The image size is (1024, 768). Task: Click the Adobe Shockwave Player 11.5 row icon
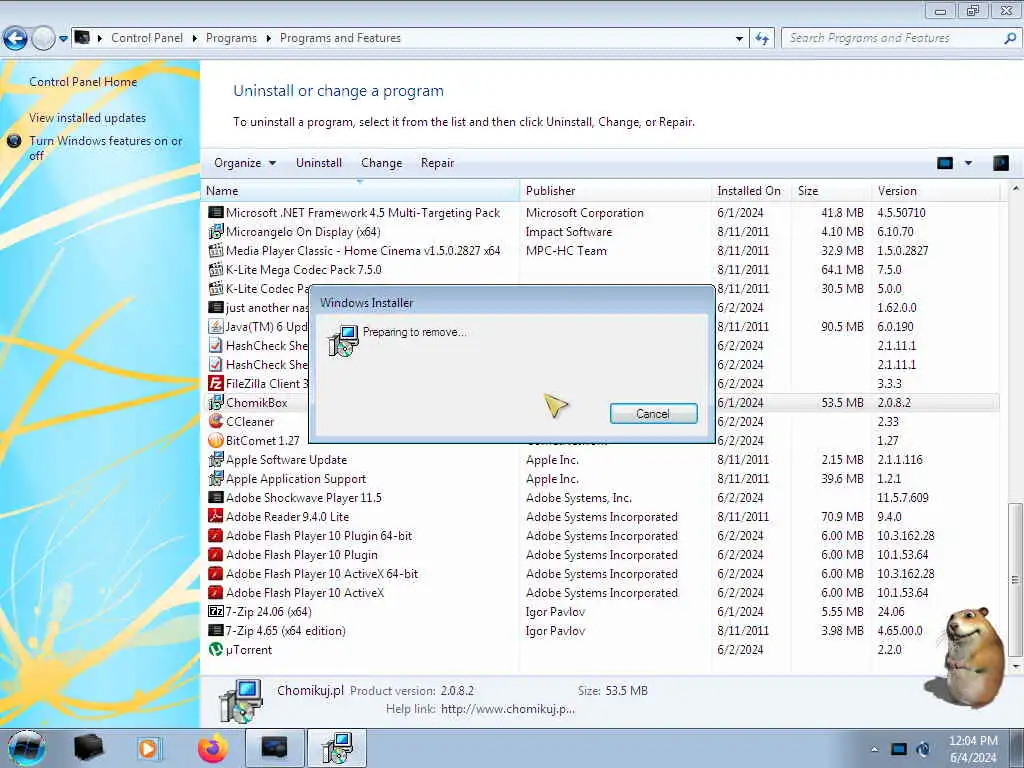point(216,497)
